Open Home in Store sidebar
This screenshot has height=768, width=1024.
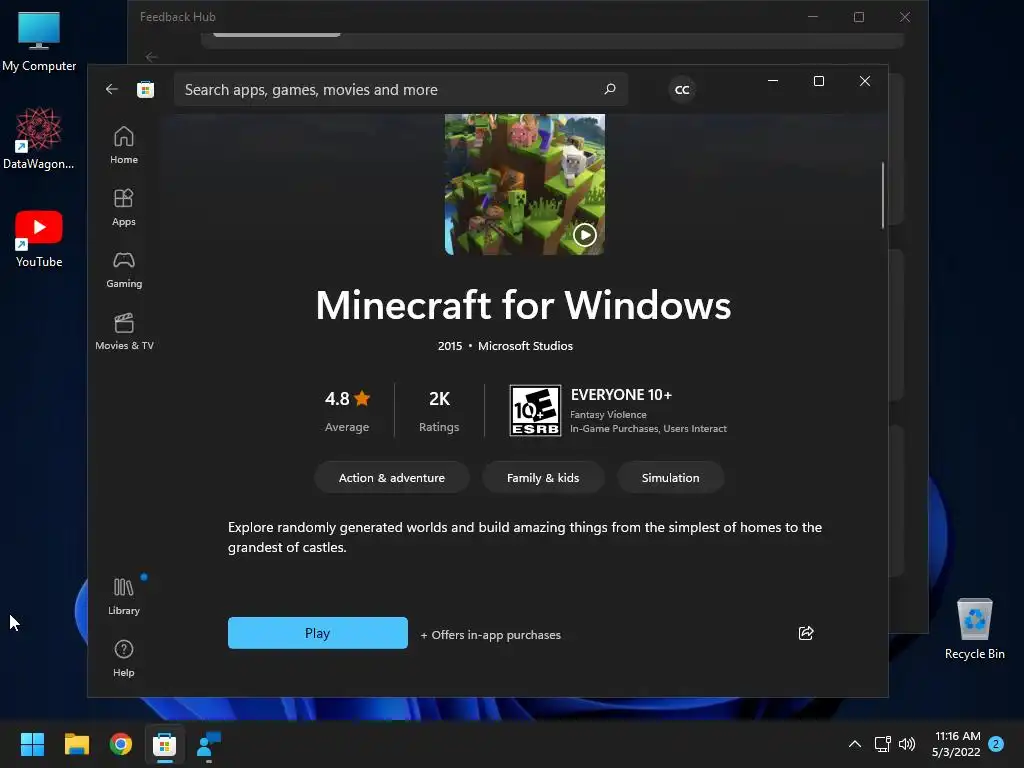tap(124, 145)
